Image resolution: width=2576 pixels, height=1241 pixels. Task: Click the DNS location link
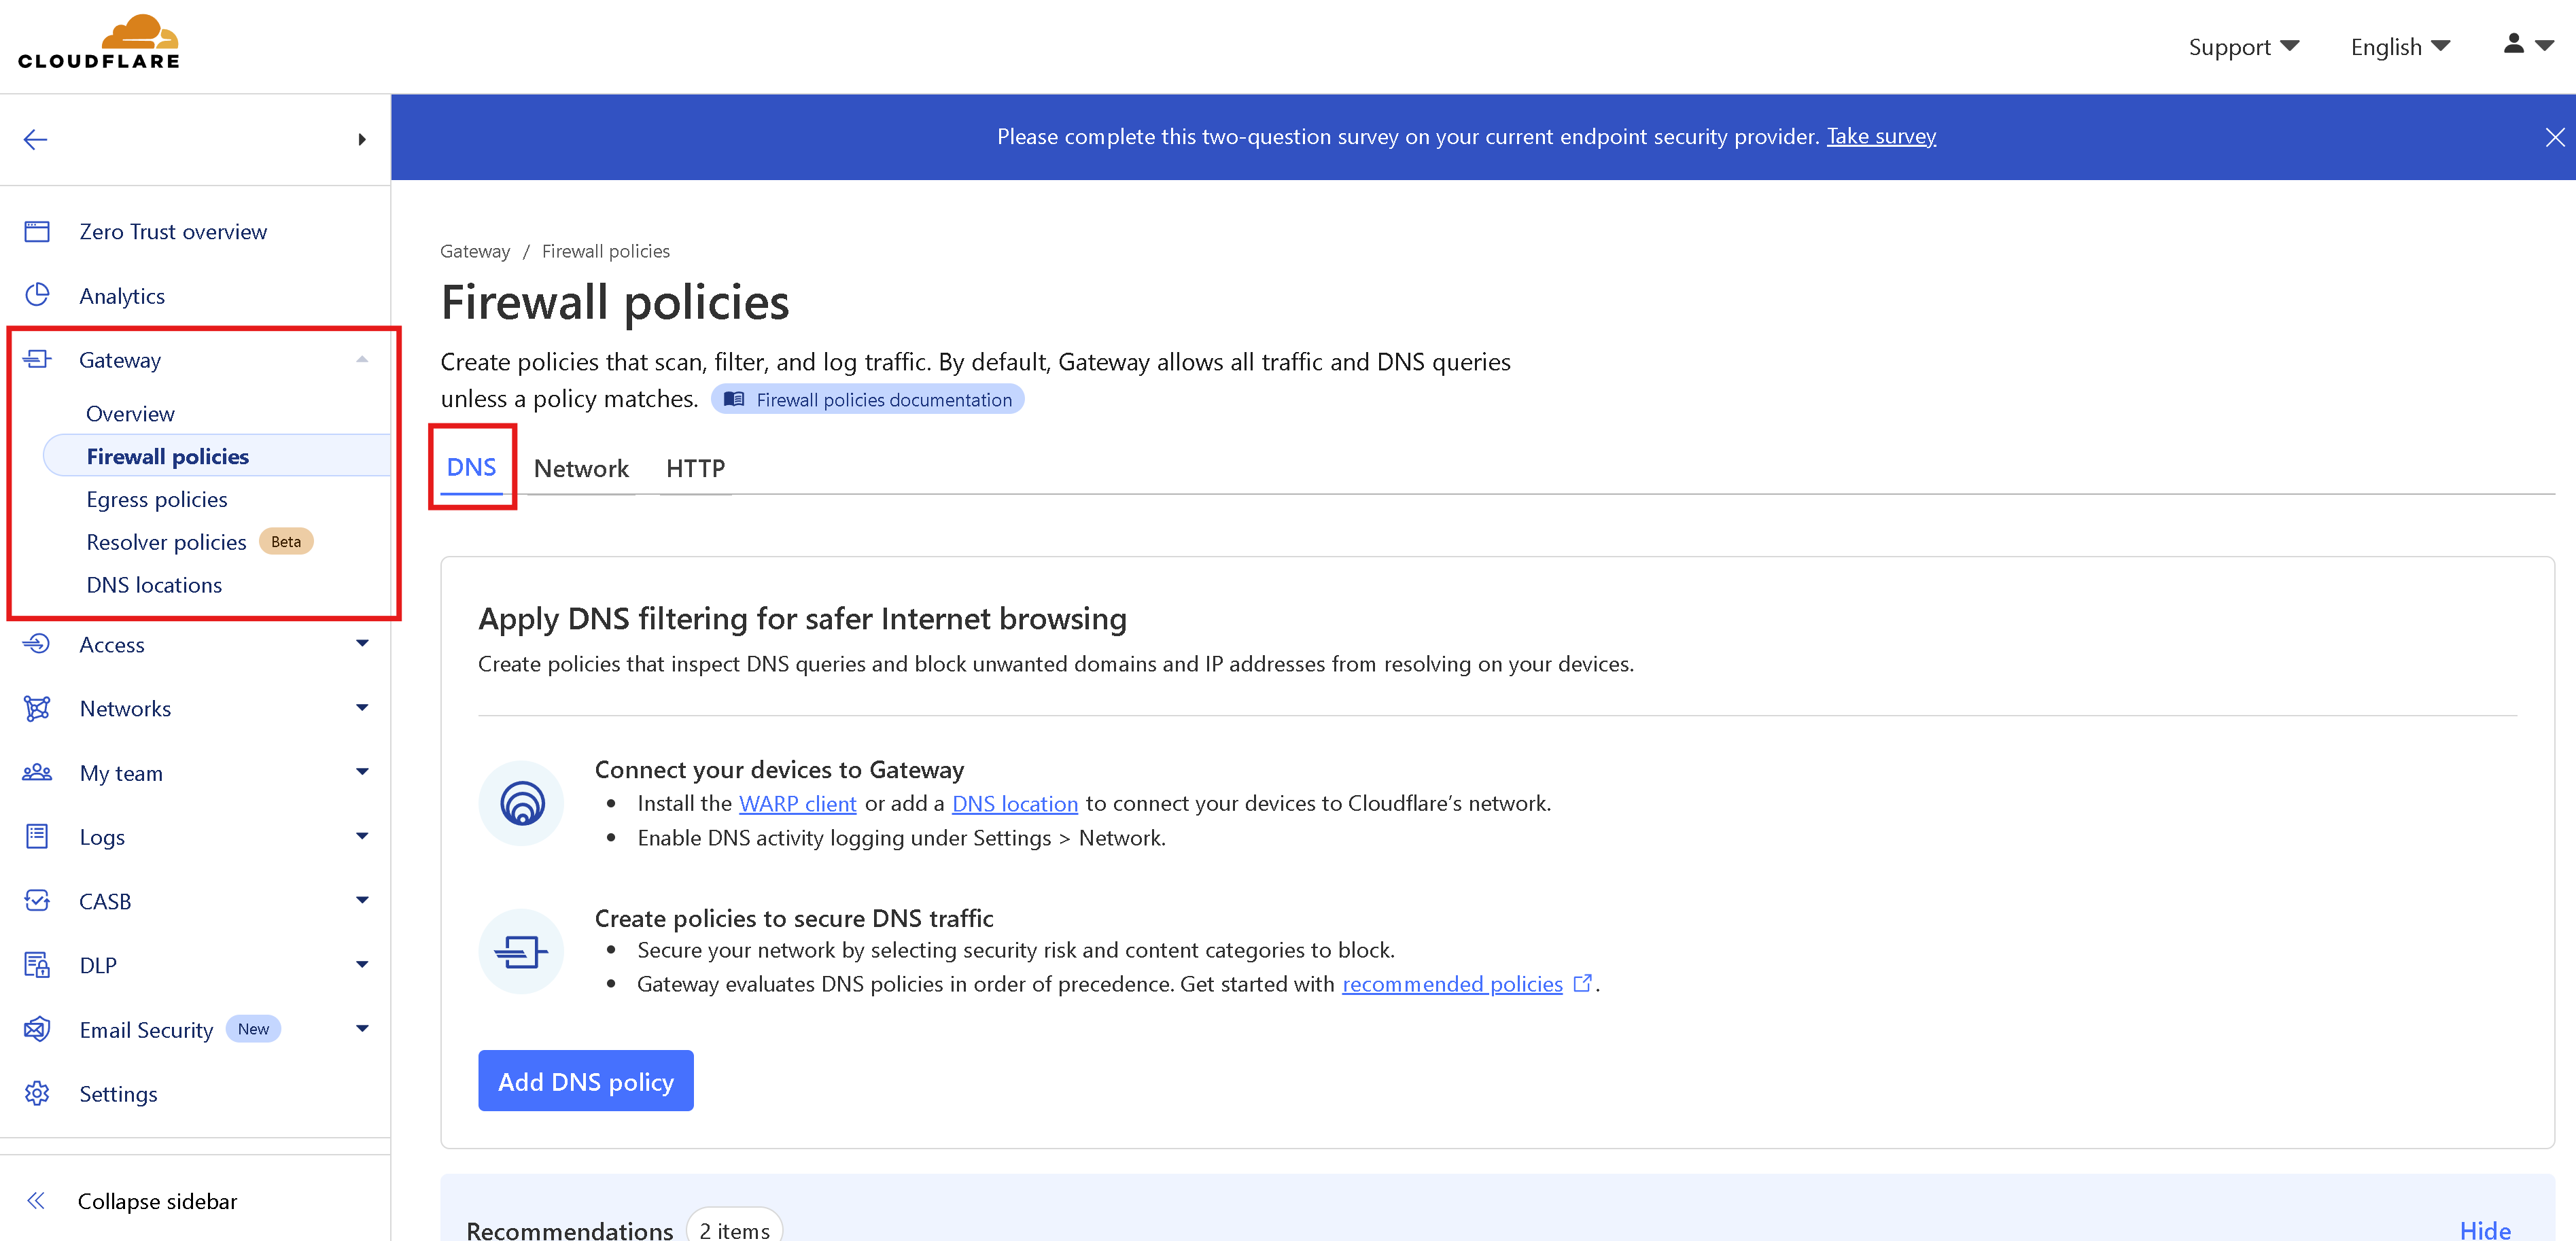tap(1014, 803)
